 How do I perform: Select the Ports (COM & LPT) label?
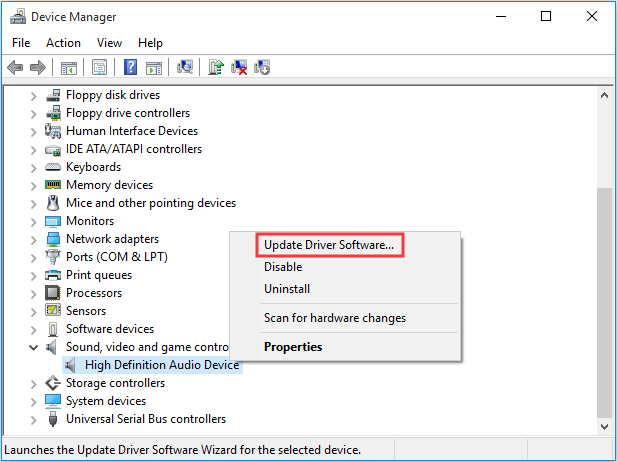117,257
